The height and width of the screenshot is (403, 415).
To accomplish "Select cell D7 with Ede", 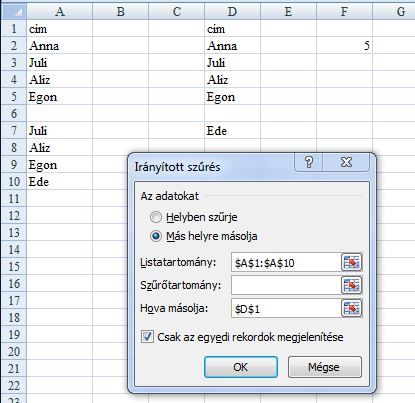I will pyautogui.click(x=232, y=130).
